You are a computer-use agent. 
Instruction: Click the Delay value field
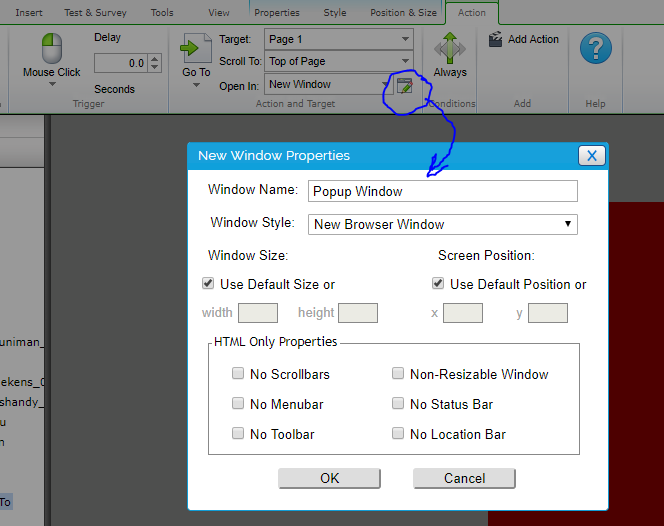tap(122, 63)
